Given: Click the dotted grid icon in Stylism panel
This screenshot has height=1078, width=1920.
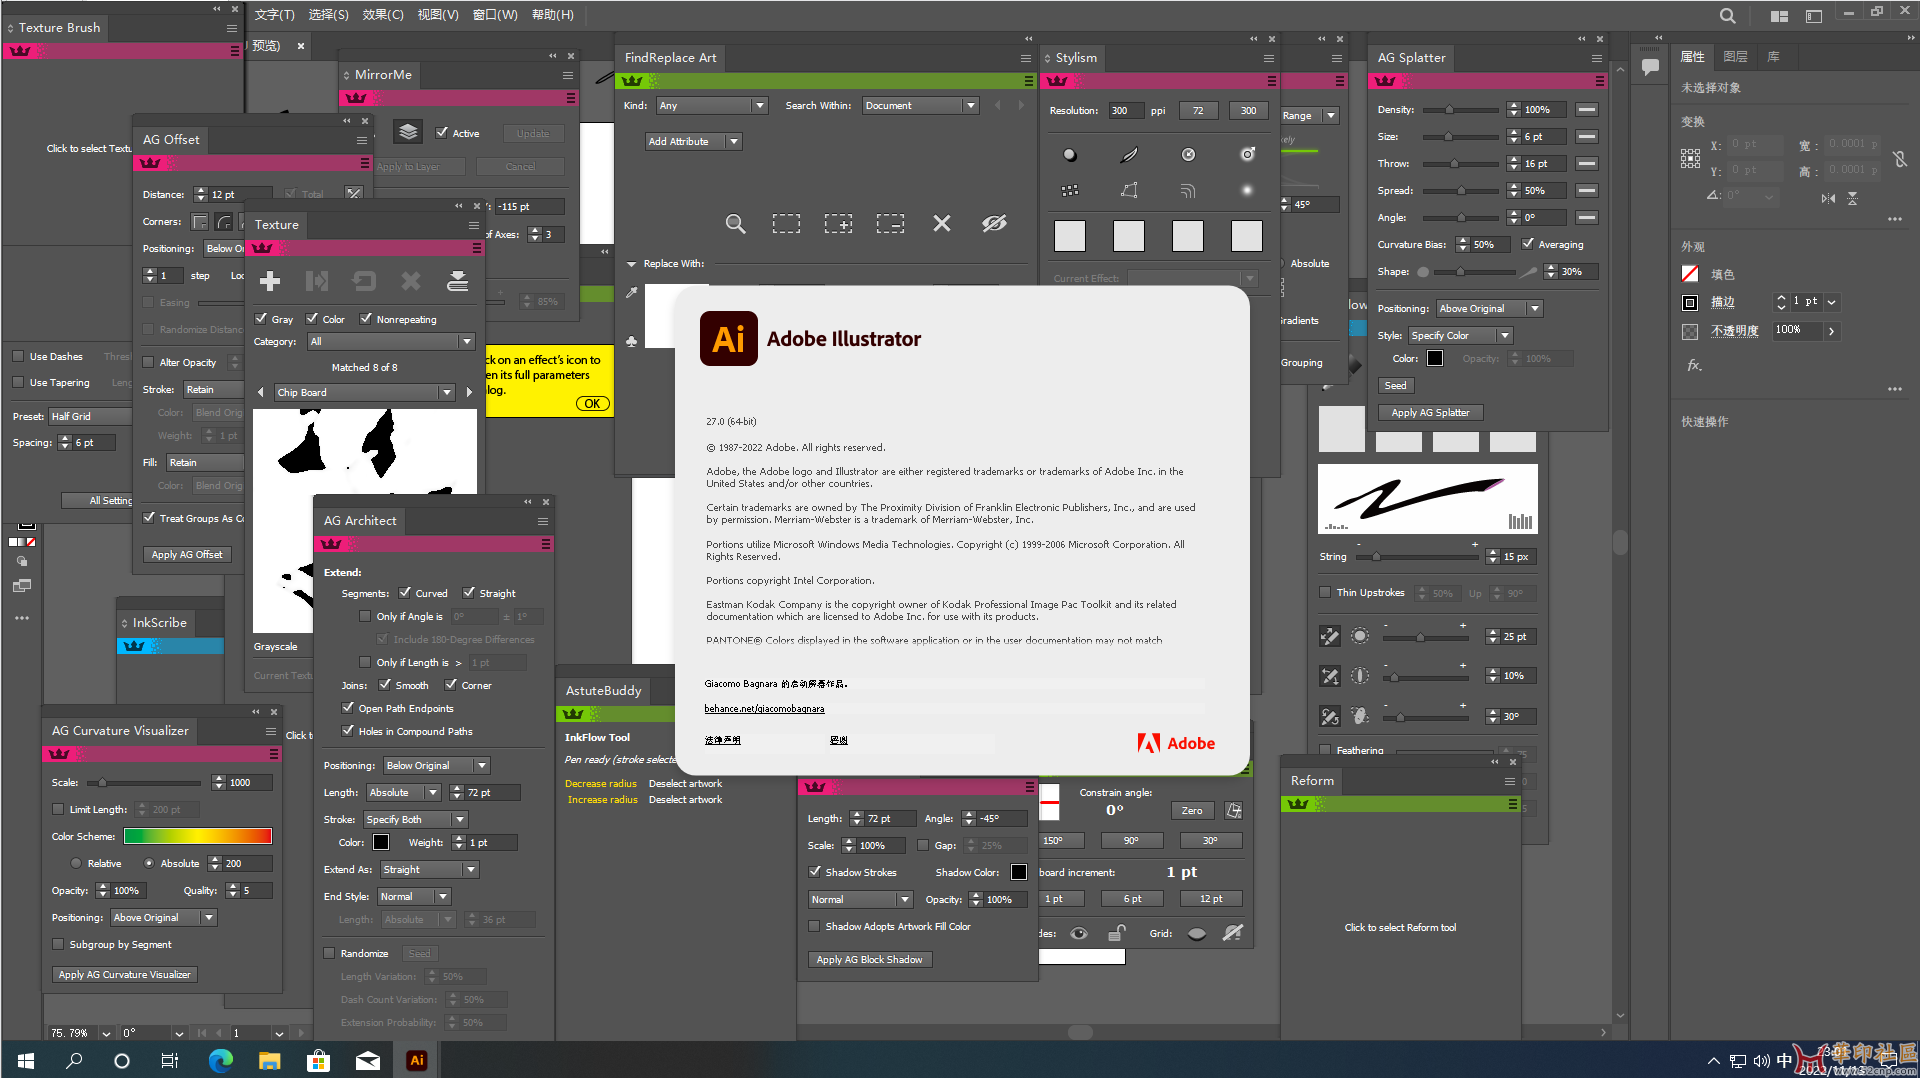Looking at the screenshot, I should [1070, 190].
